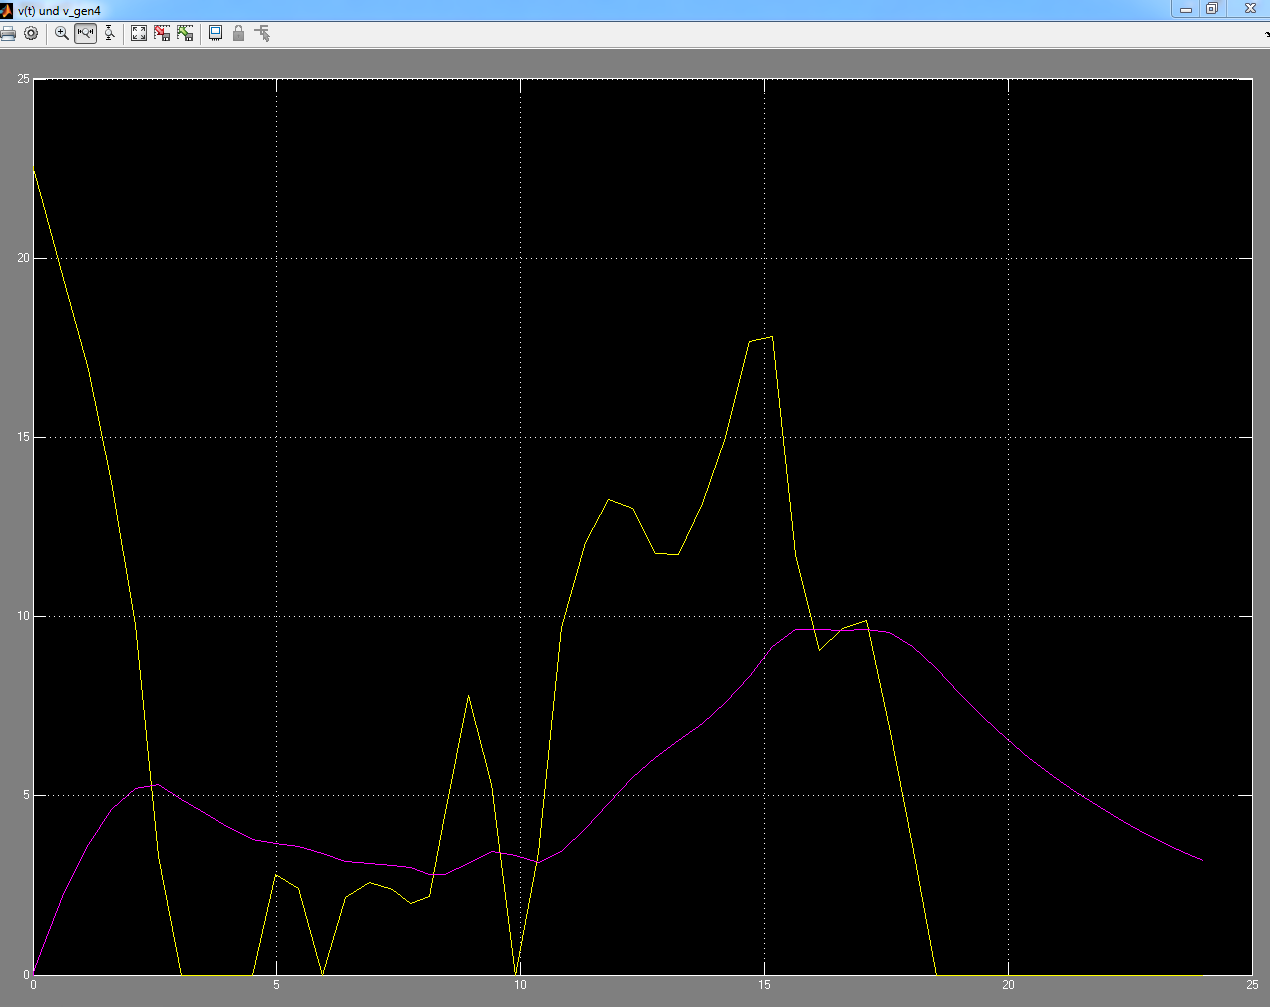
Task: Activate the Zoom Y-axis tool
Action: coord(109,33)
